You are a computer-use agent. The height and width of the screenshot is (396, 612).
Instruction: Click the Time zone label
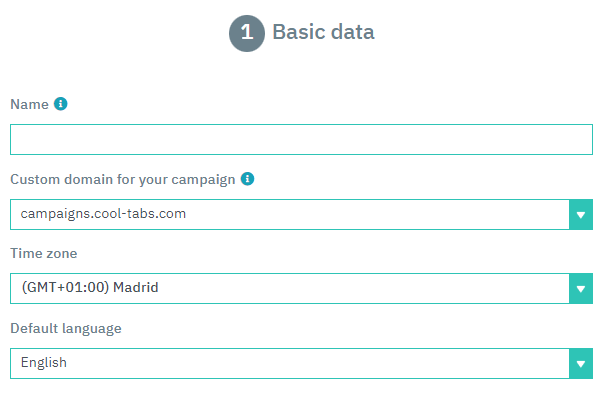[x=44, y=254]
